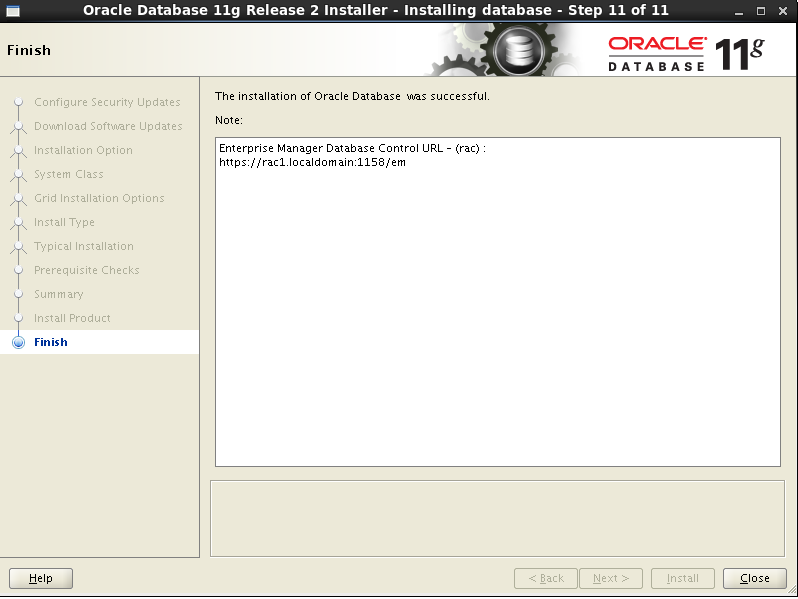798x599 pixels.
Task: Select the Prerequisite Checks step
Action: click(87, 270)
